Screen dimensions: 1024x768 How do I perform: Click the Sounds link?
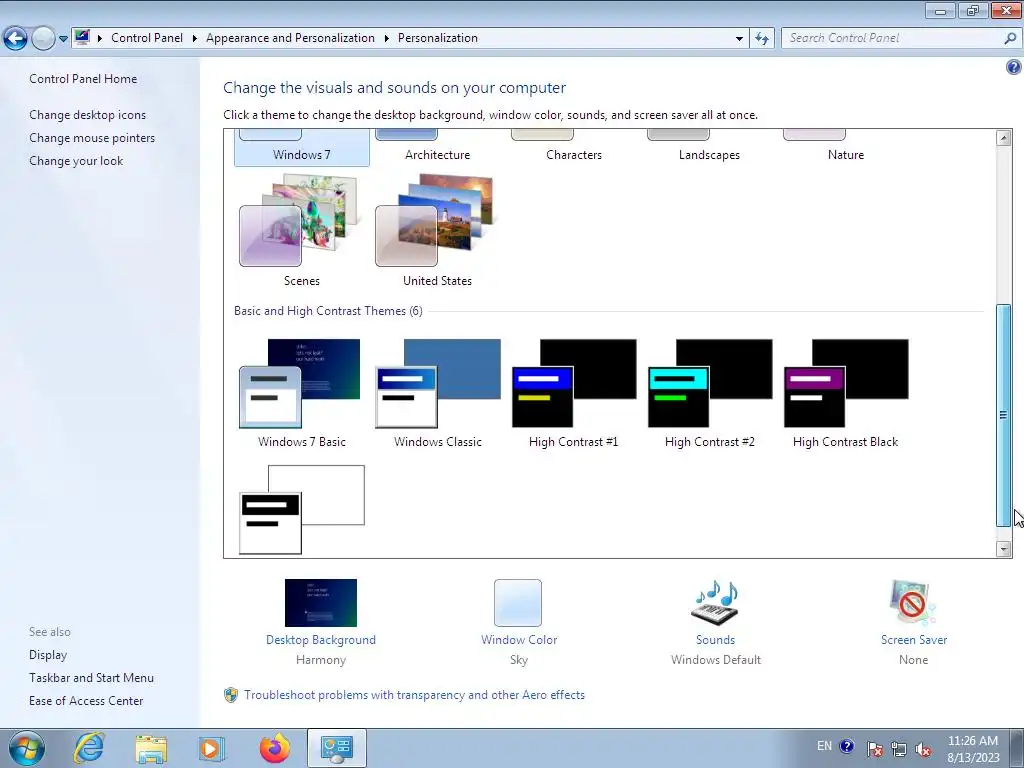click(715, 640)
